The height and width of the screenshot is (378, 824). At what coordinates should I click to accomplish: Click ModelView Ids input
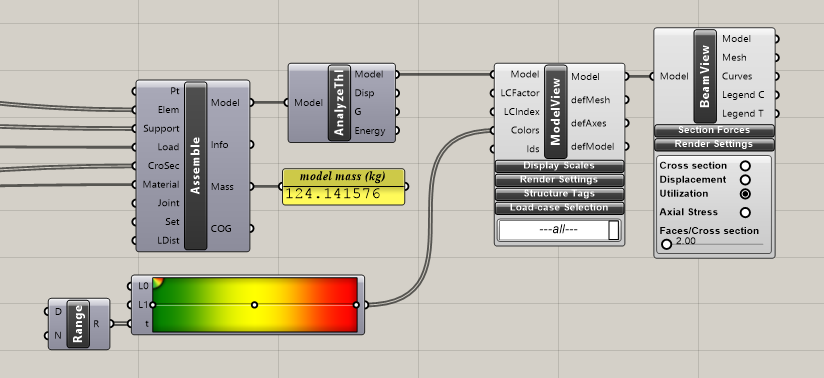click(x=533, y=149)
